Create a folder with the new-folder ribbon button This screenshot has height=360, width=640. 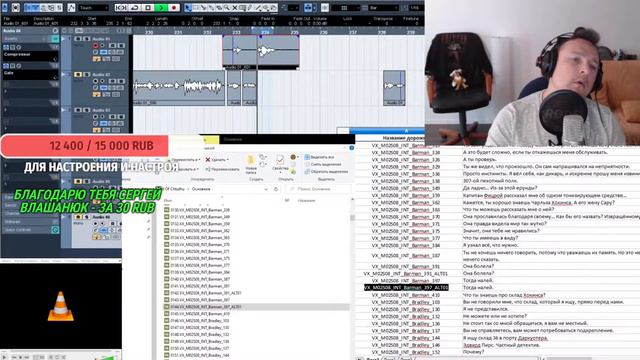[251, 164]
